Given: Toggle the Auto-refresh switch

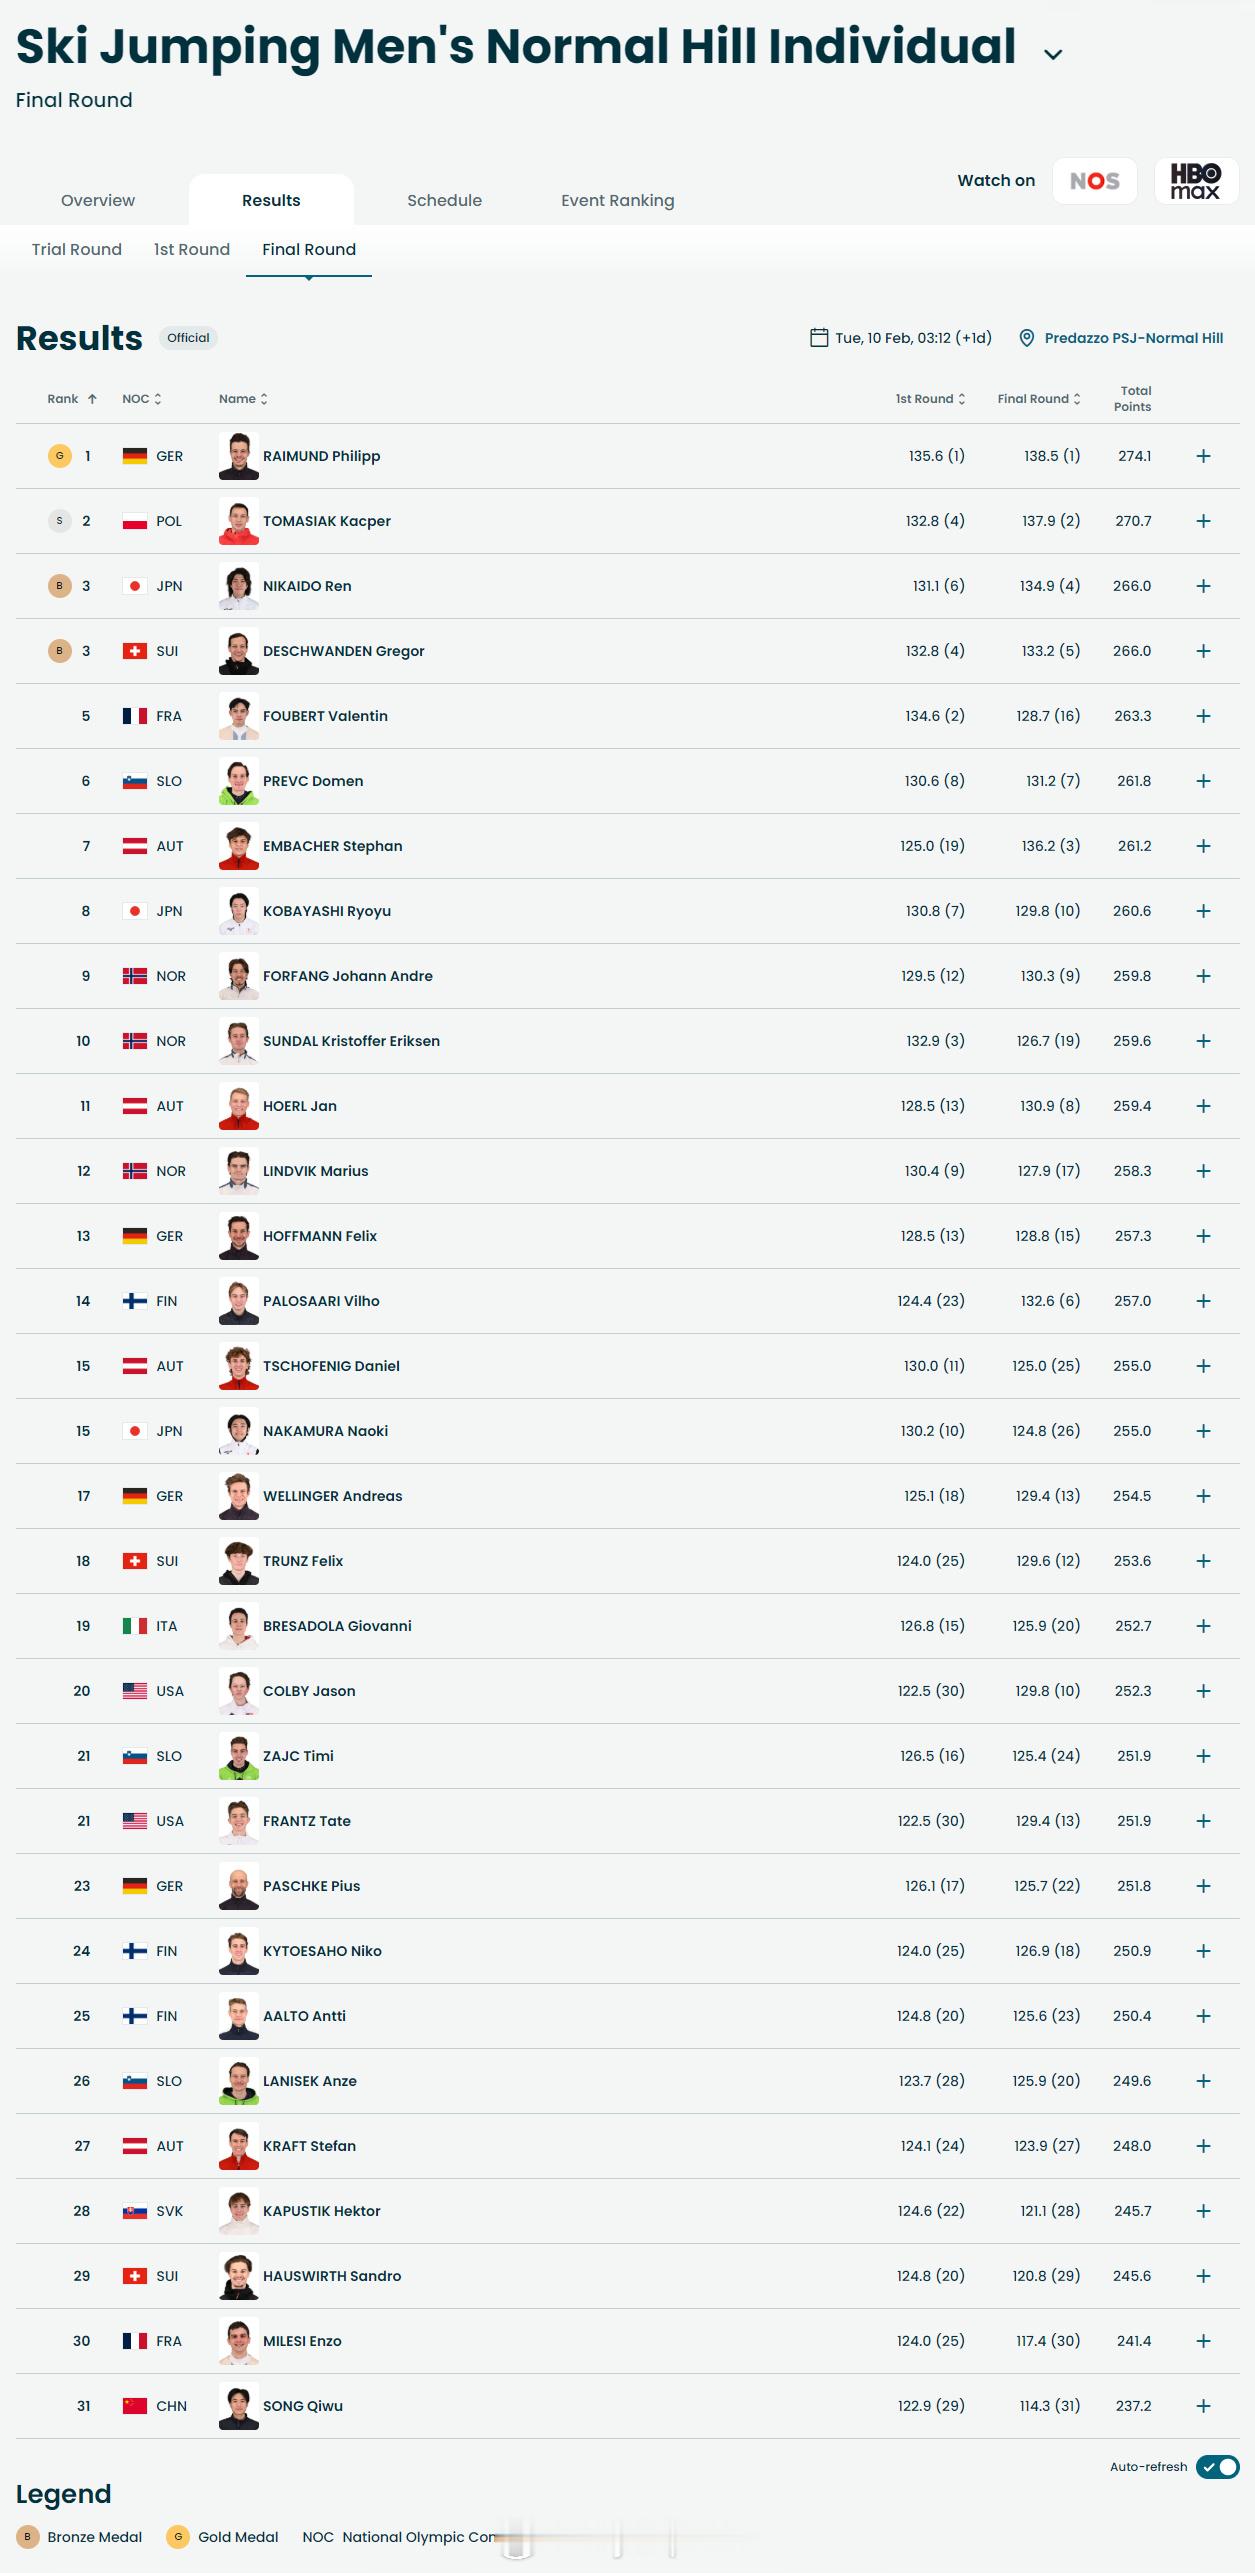Looking at the screenshot, I should (1217, 2467).
